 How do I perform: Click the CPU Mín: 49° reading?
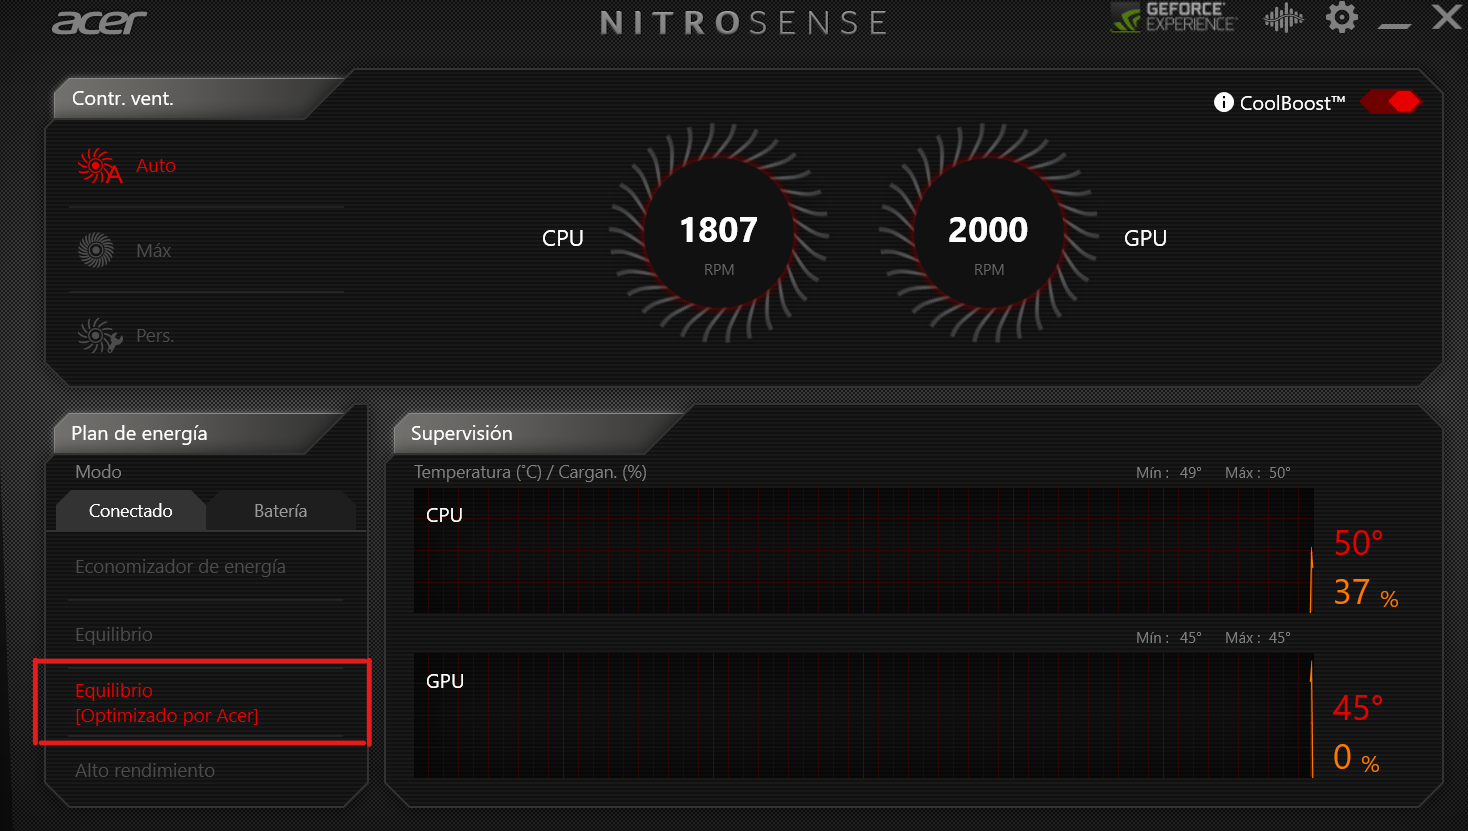click(x=1169, y=473)
